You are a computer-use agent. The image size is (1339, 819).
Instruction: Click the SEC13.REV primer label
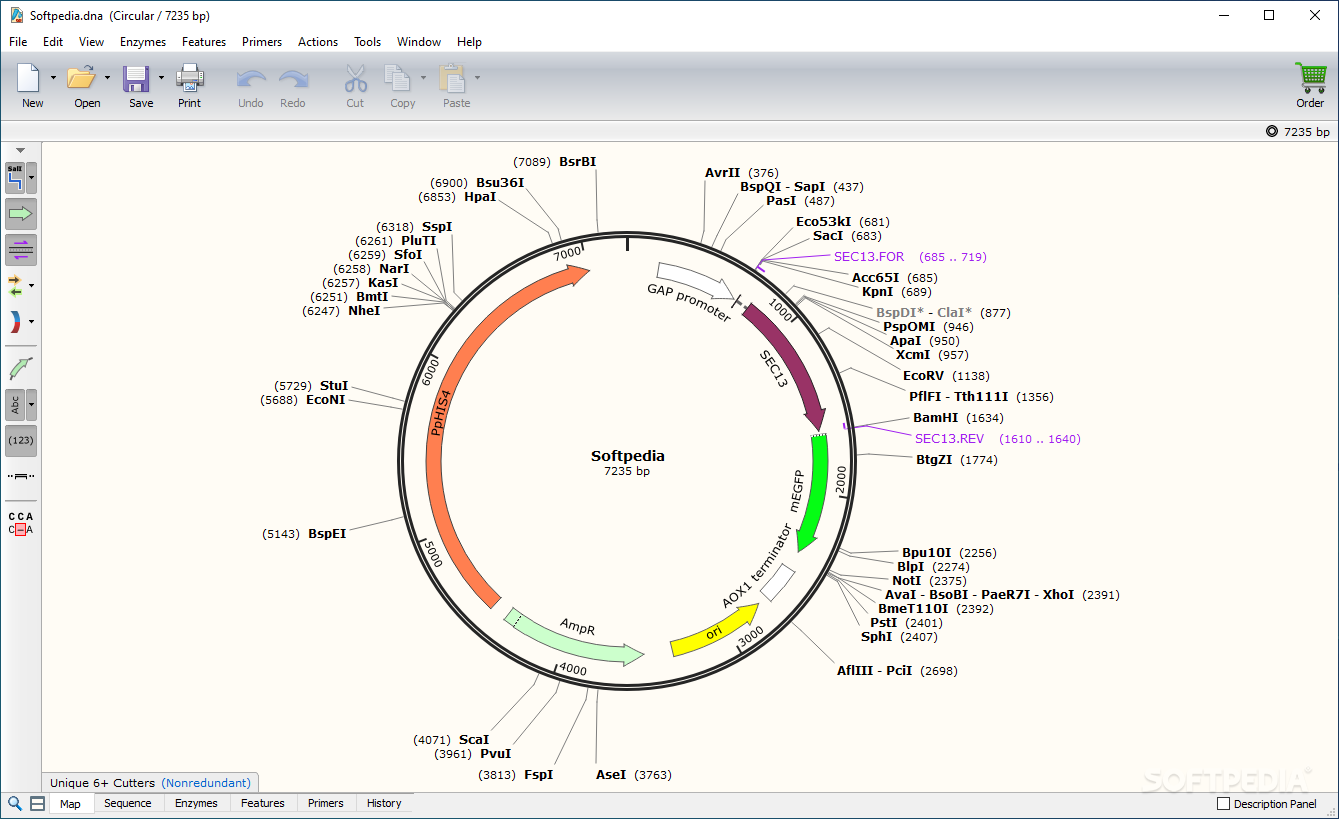pyautogui.click(x=949, y=439)
